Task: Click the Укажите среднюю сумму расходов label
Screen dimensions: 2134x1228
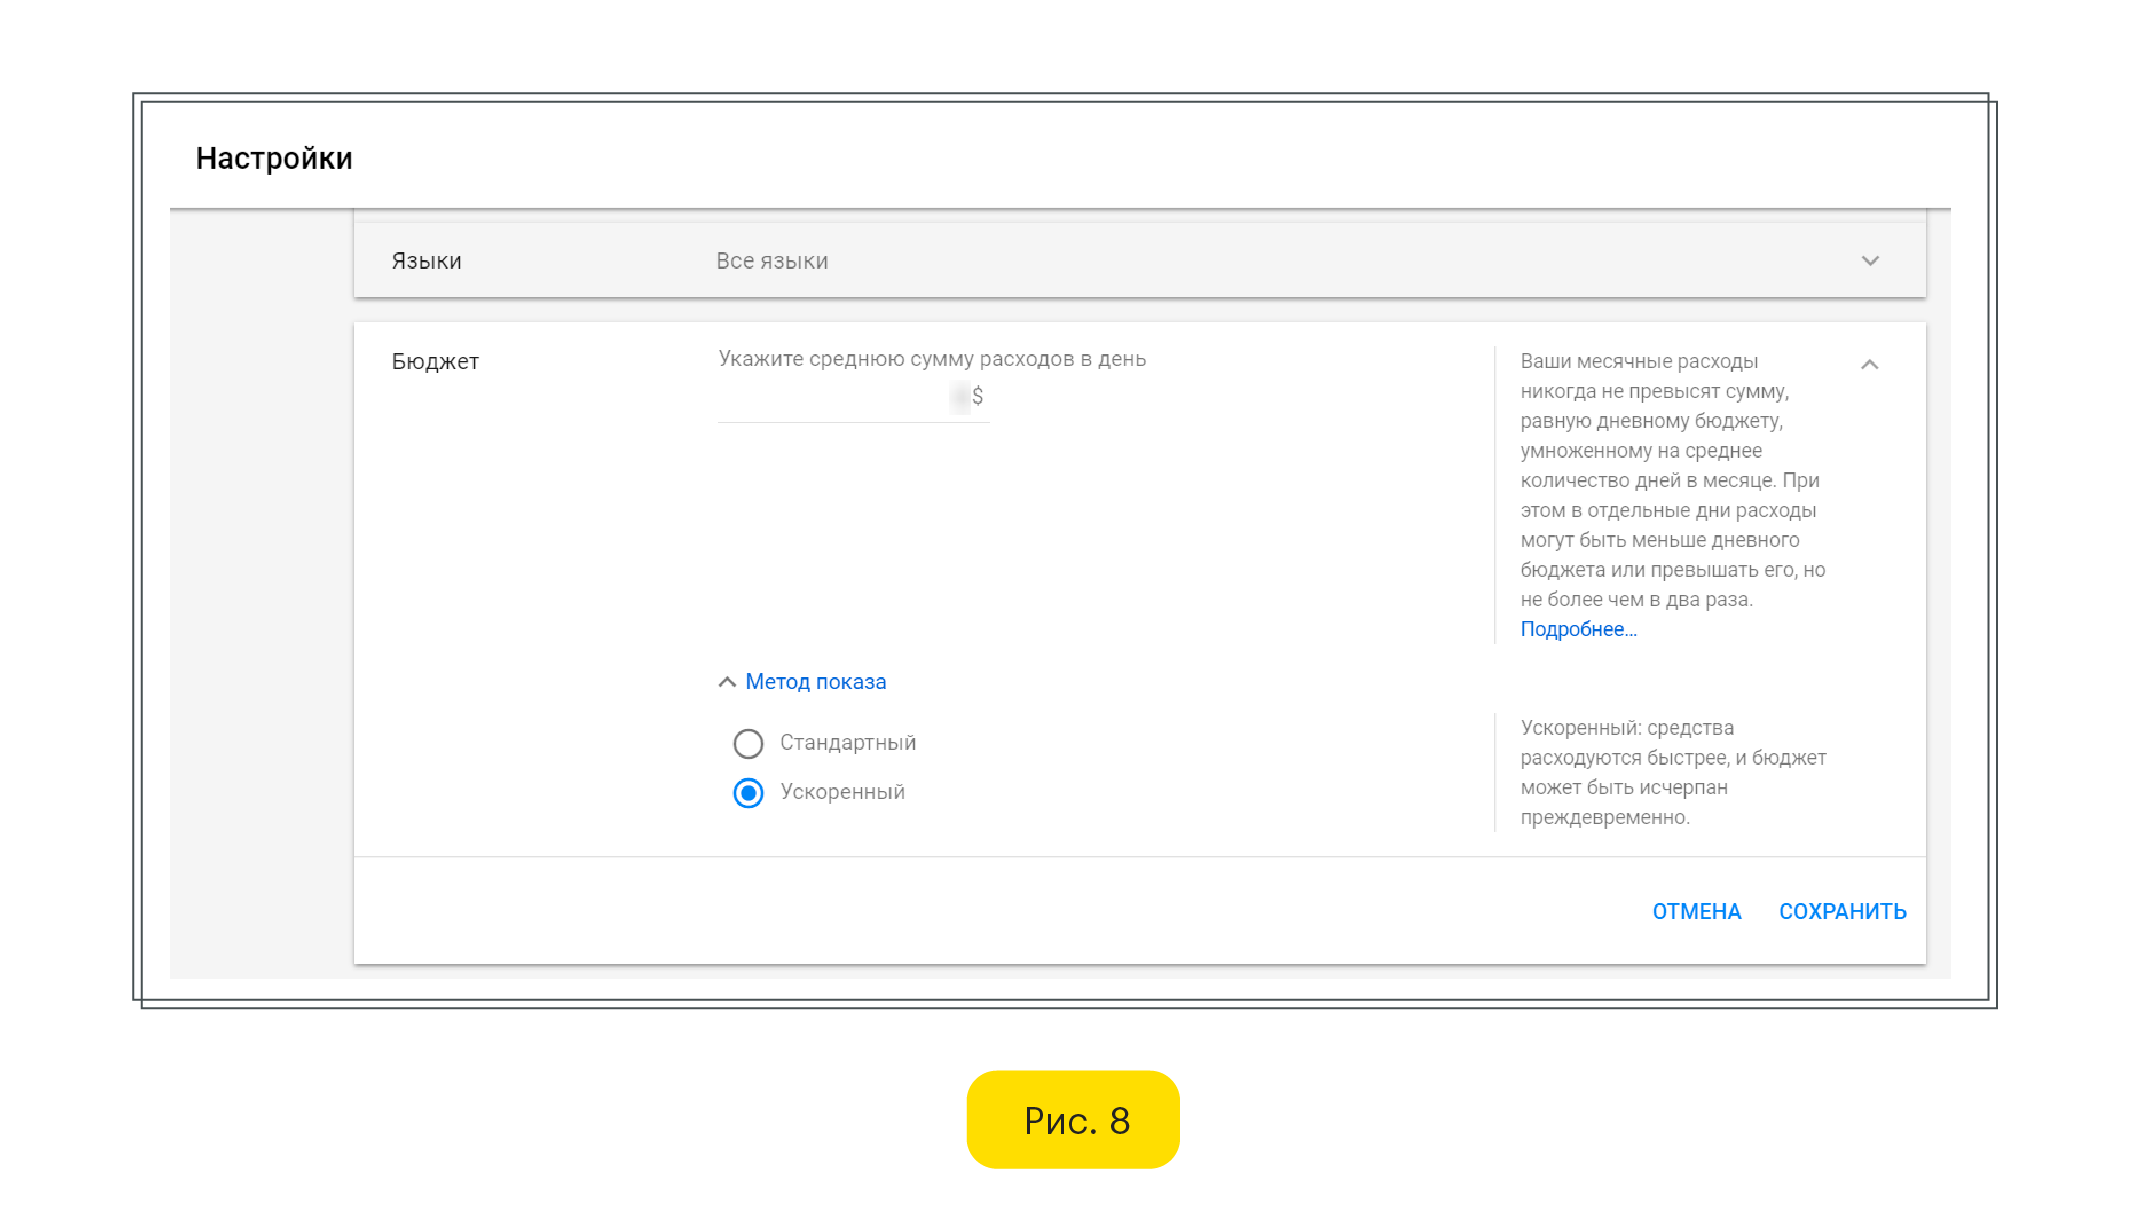Action: coord(931,359)
